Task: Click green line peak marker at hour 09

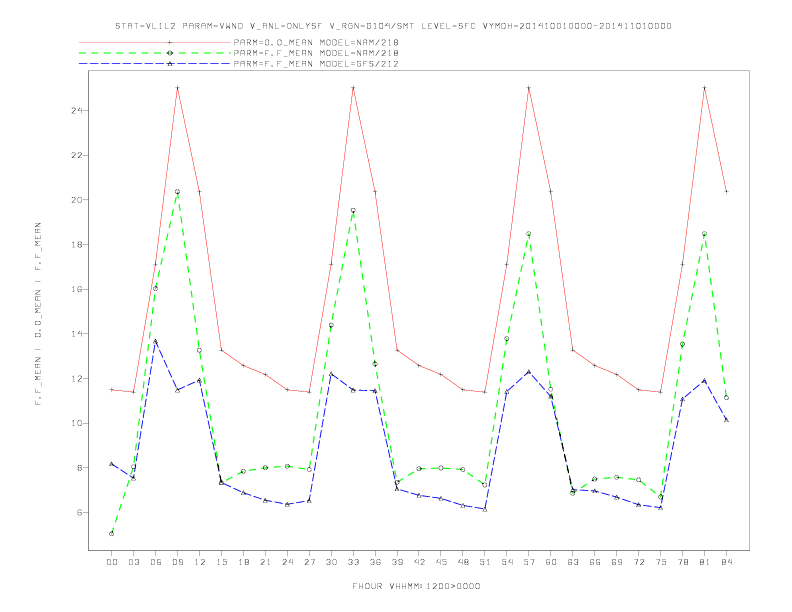Action: coord(177,192)
